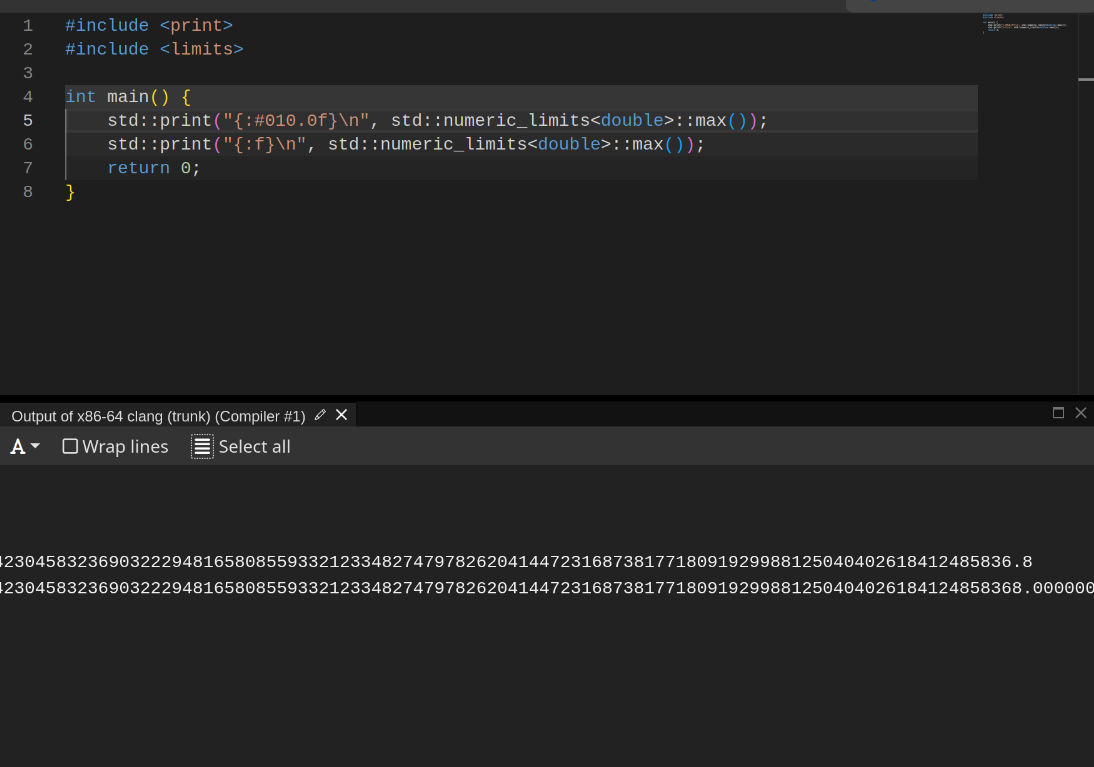Open the font size dropdown
The image size is (1094, 767).
[x=24, y=447]
